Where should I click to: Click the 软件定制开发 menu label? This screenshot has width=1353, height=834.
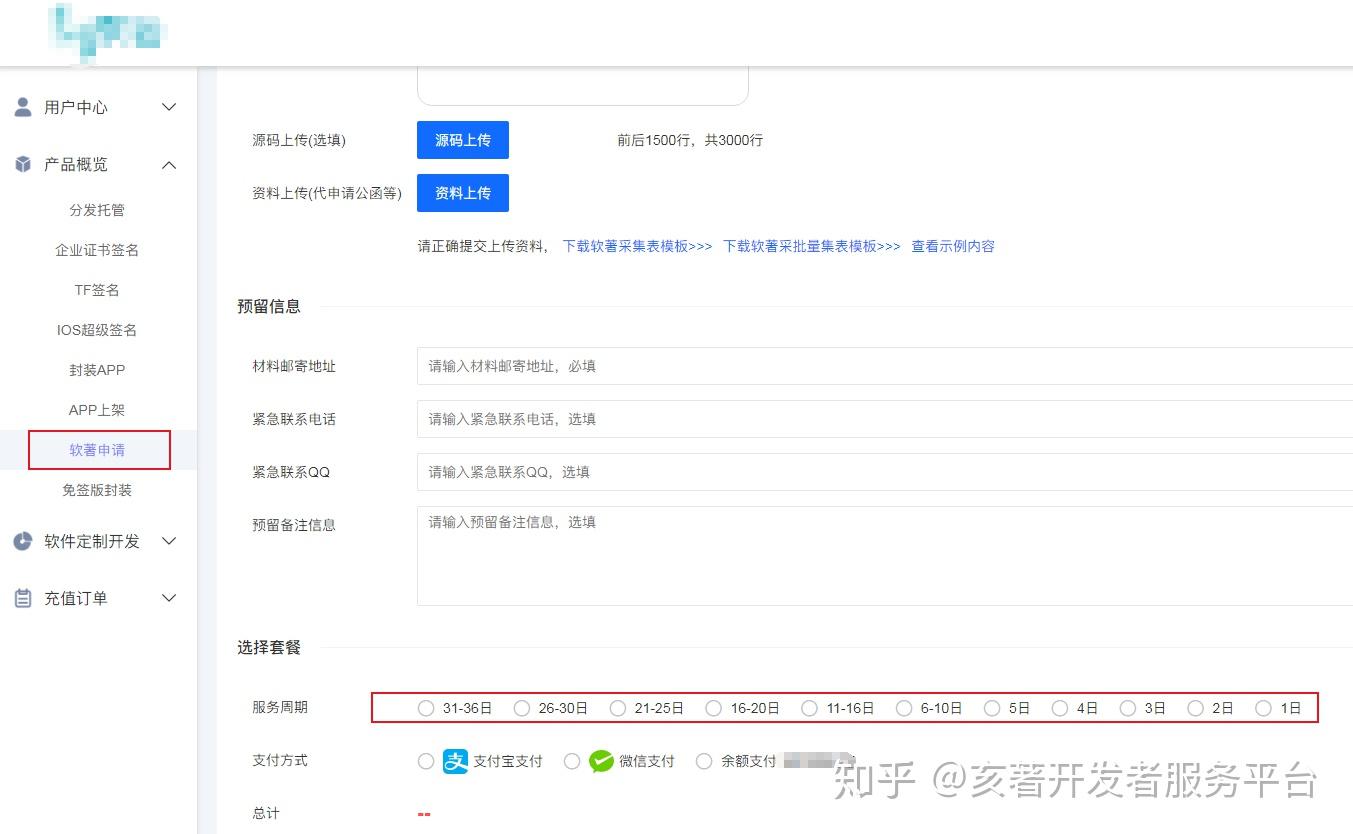pyautogui.click(x=92, y=541)
